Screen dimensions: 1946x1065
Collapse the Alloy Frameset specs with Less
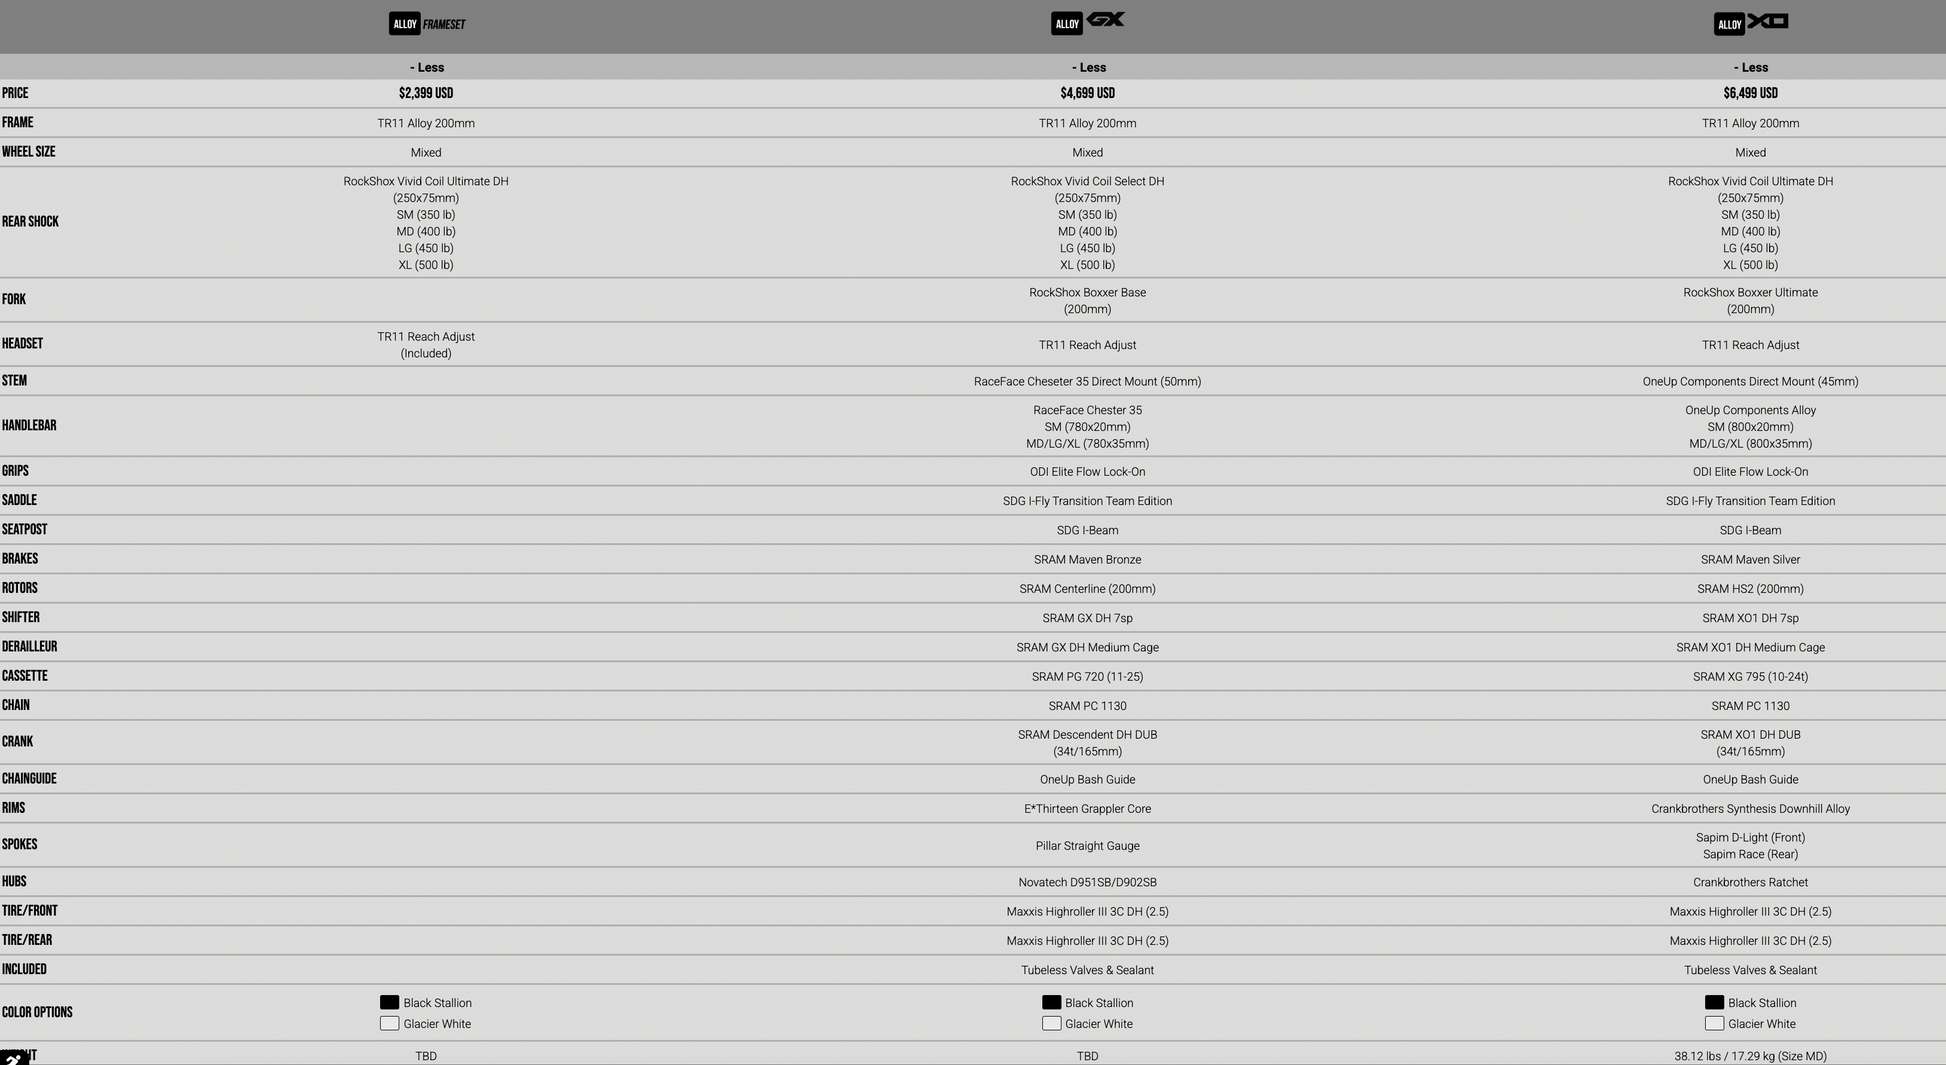427,67
